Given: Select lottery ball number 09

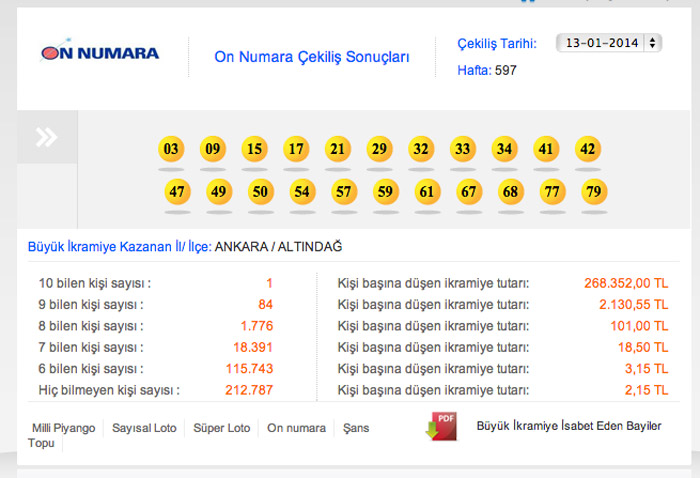Looking at the screenshot, I should (212, 149).
